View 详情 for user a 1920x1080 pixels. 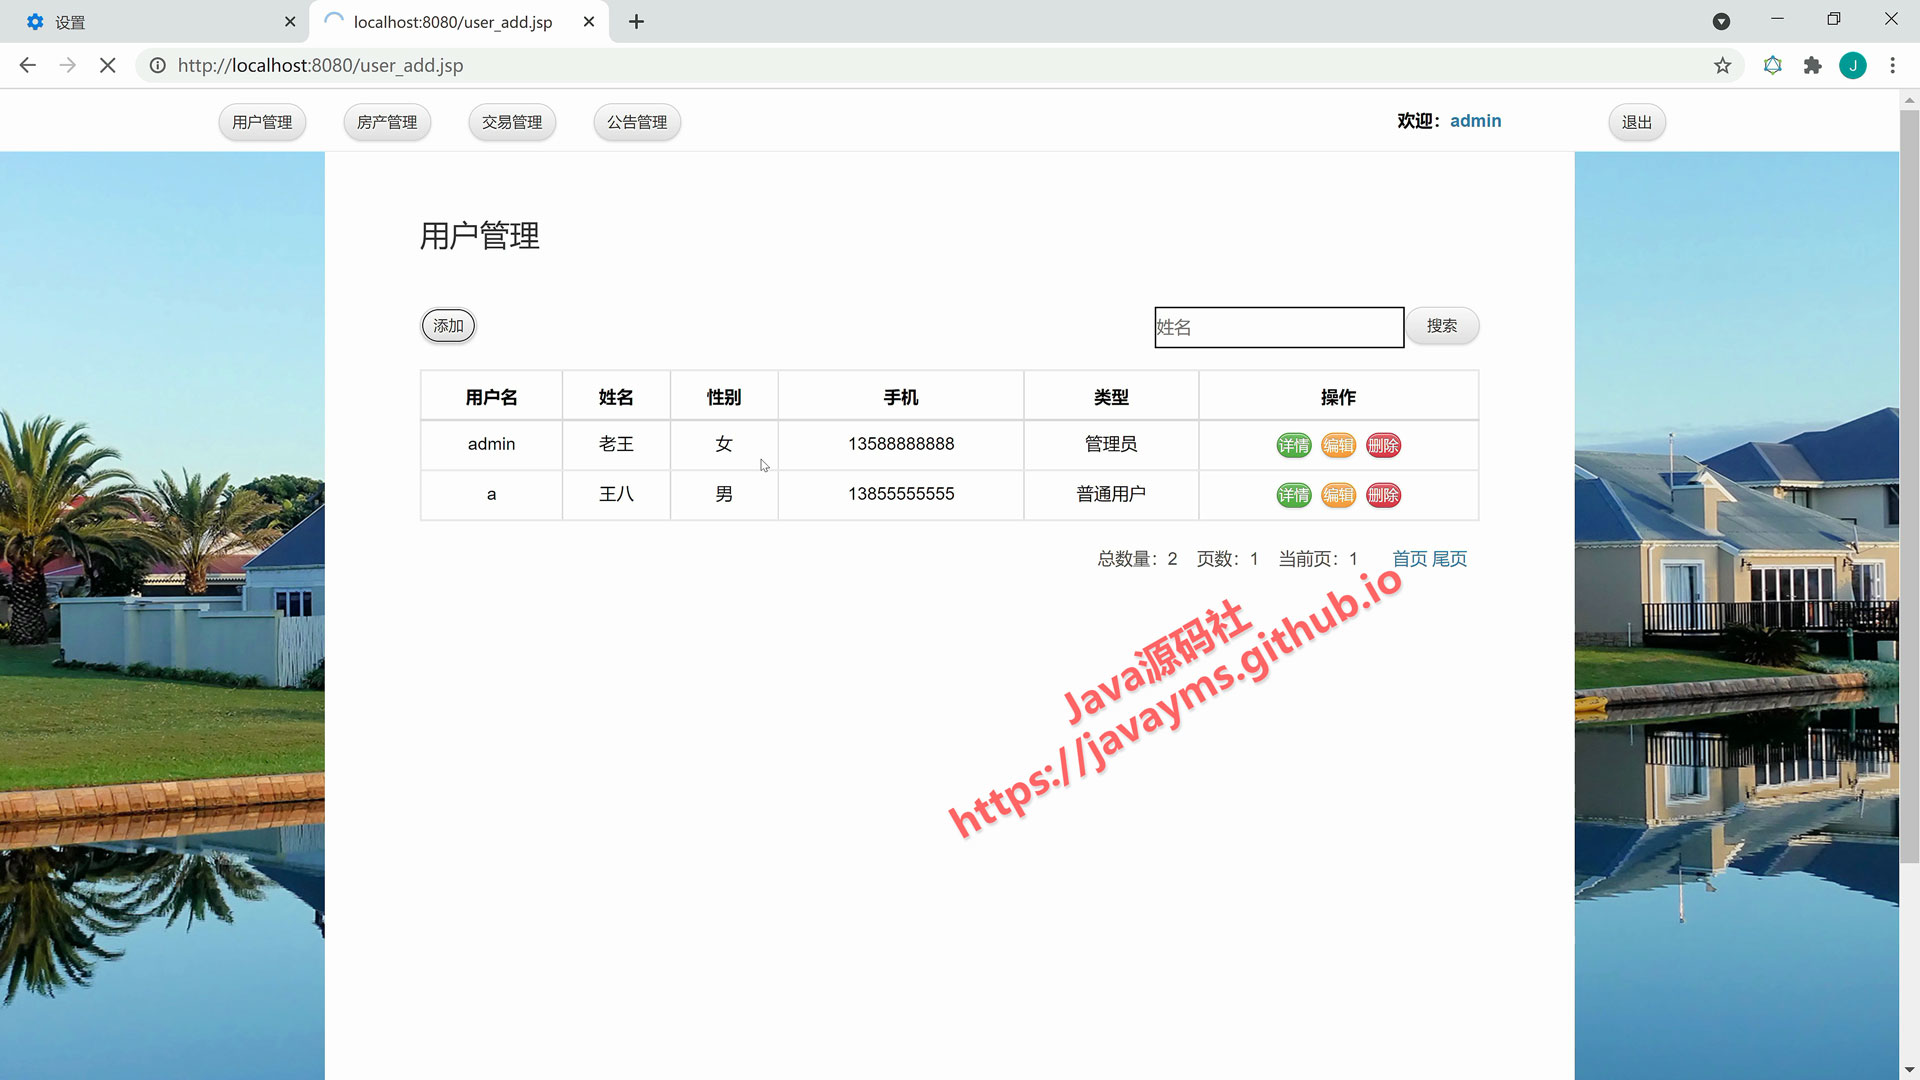coord(1293,495)
